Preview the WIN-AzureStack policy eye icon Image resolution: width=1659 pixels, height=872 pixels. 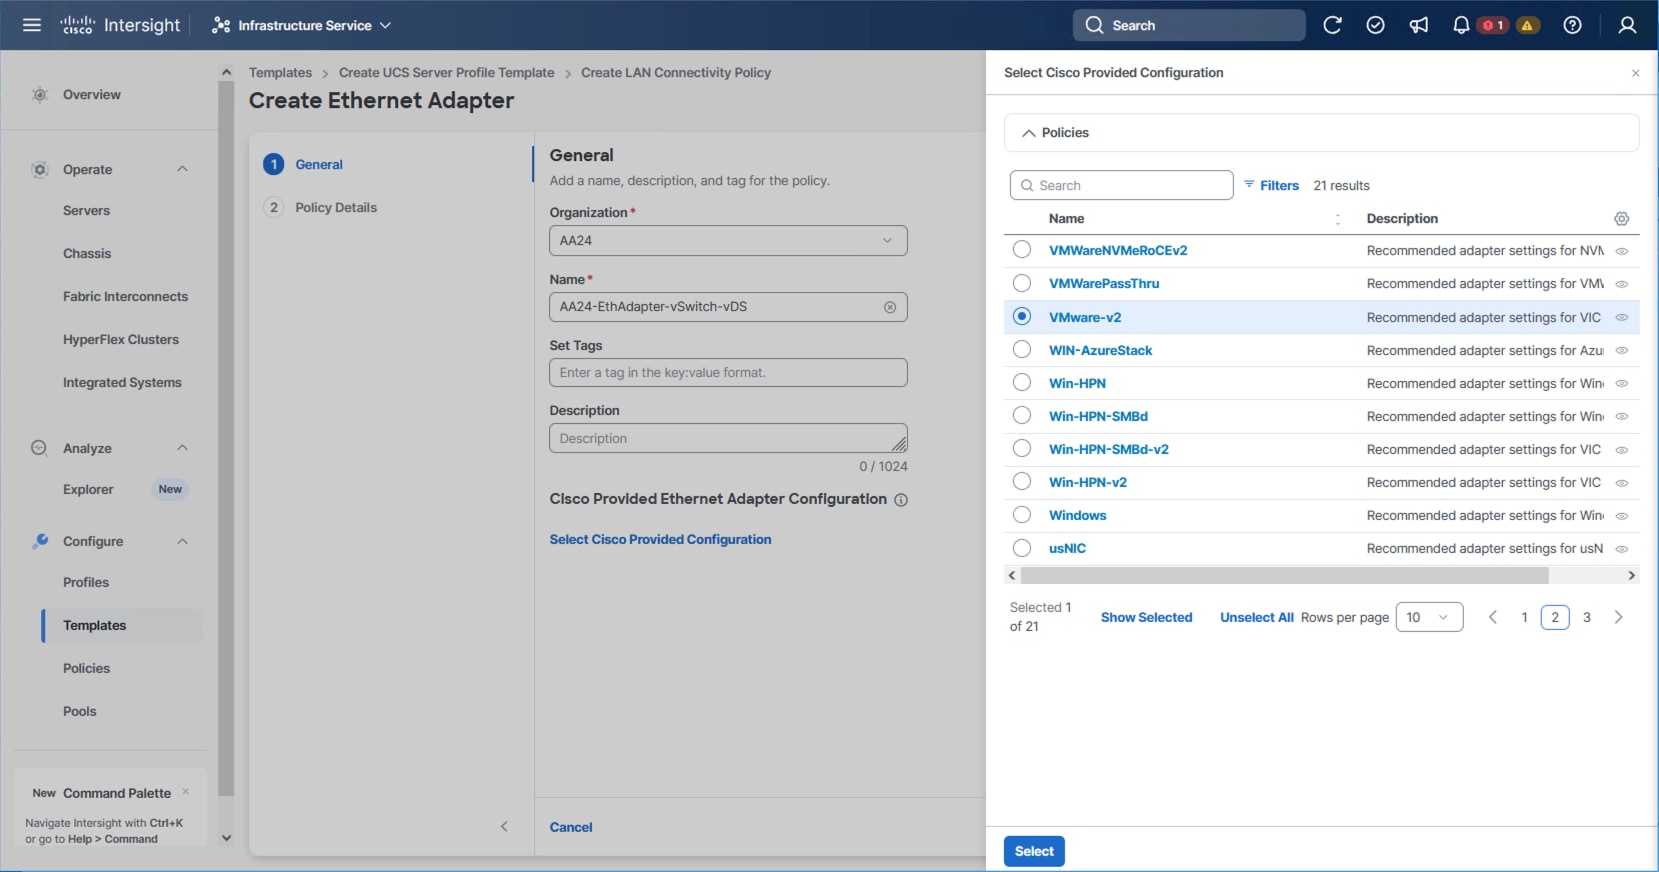click(x=1622, y=350)
